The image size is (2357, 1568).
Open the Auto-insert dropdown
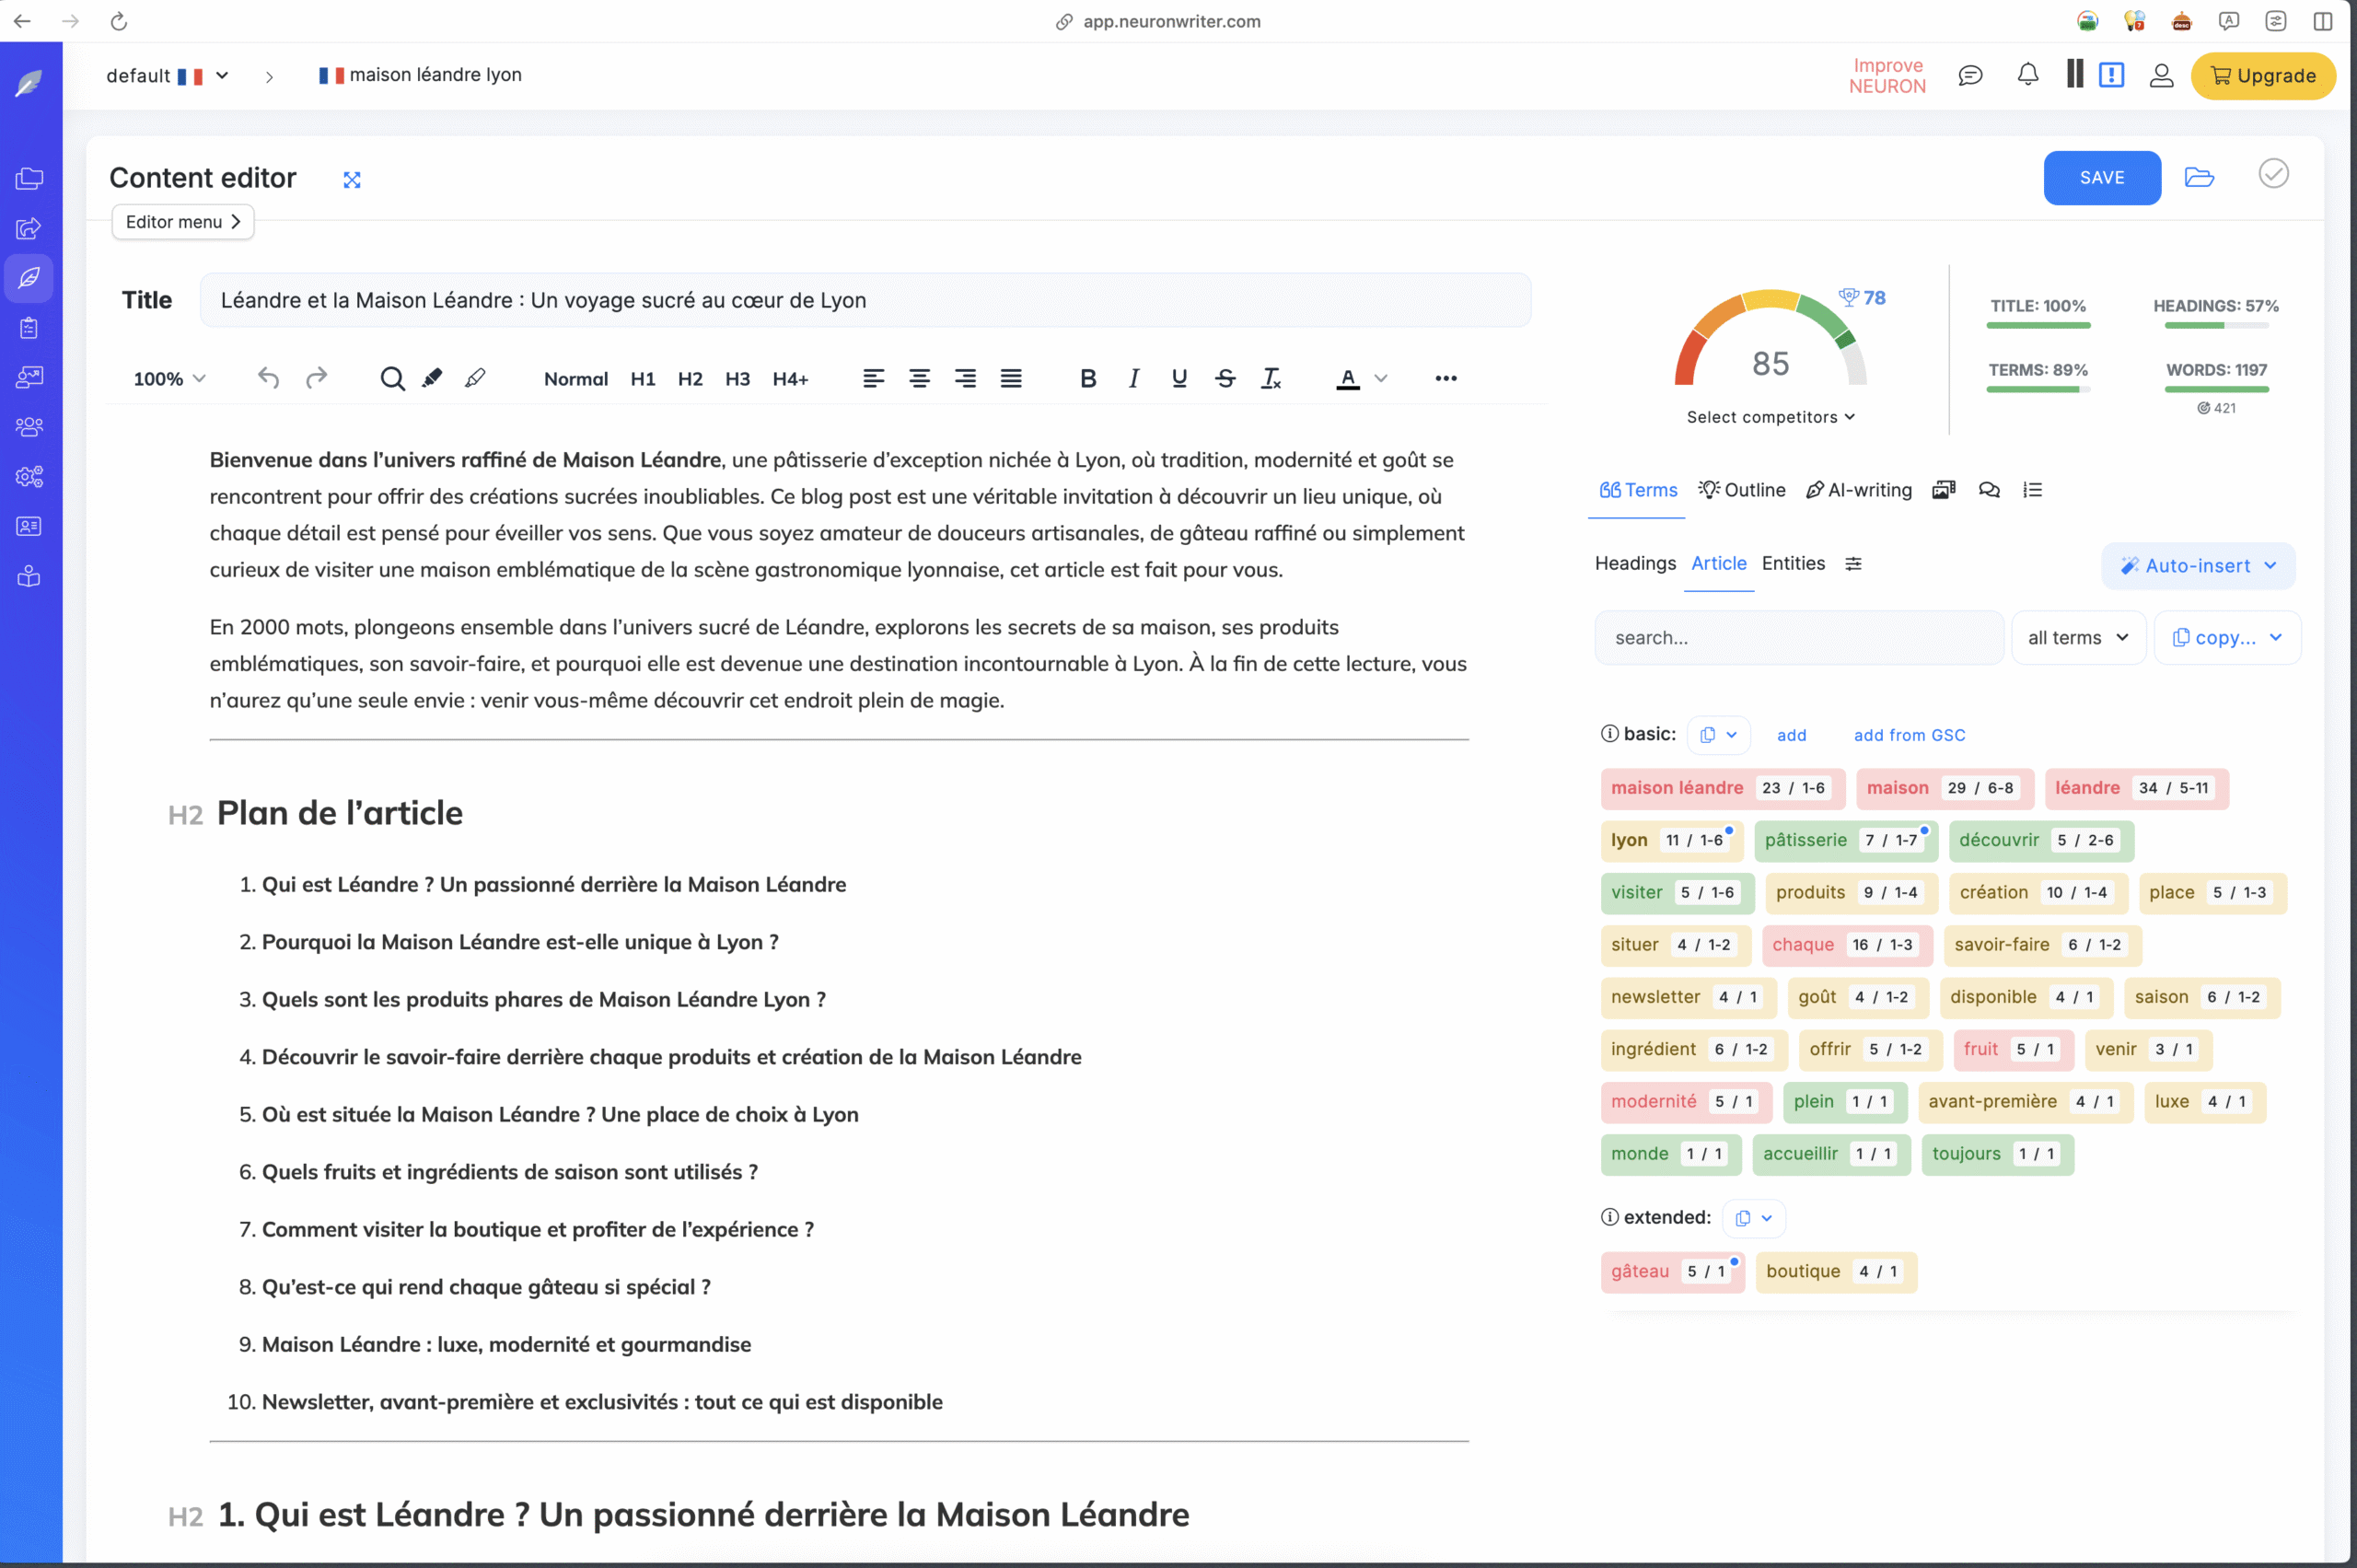pyautogui.click(x=2198, y=566)
